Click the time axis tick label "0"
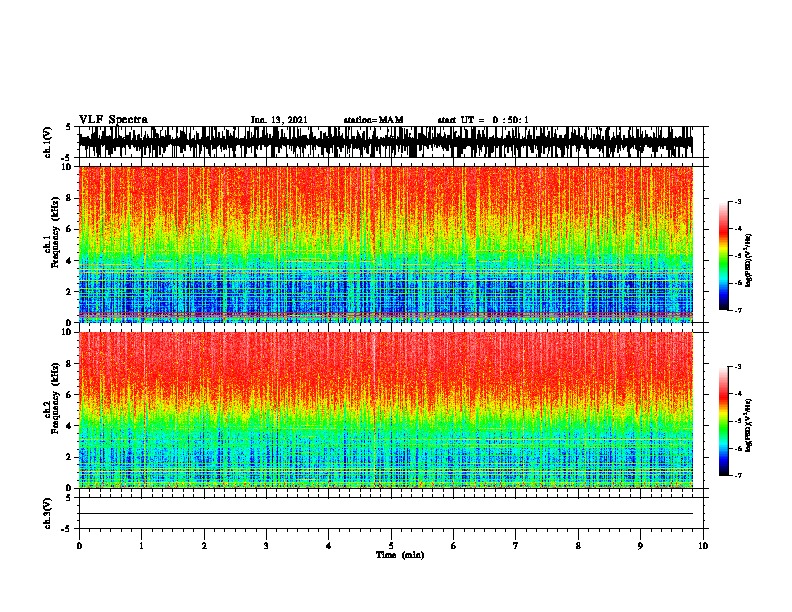The width and height of the screenshot is (792, 612). coord(79,545)
